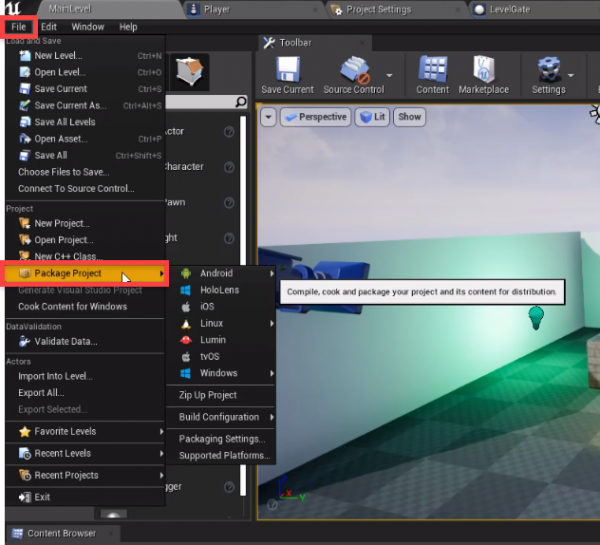
Task: Select New C++ Class entry
Action: [x=85, y=256]
